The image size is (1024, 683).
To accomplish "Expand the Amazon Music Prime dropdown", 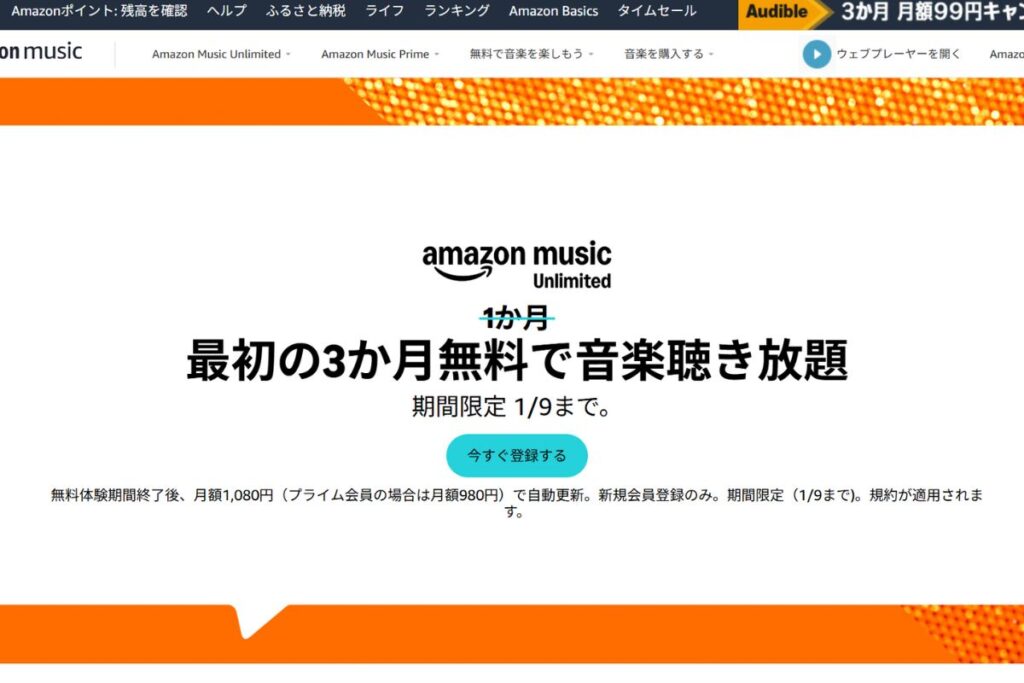I will pos(379,54).
